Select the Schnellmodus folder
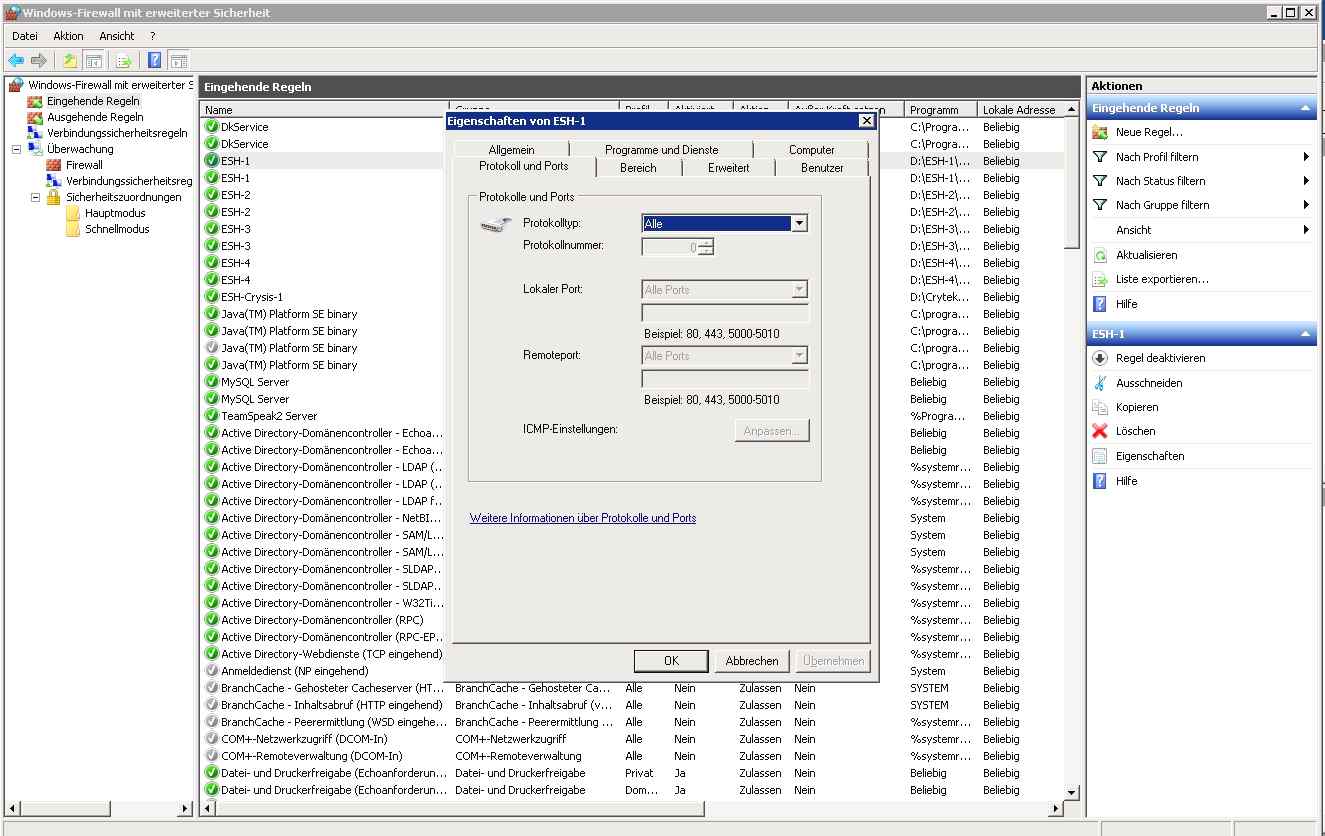 click(x=117, y=229)
